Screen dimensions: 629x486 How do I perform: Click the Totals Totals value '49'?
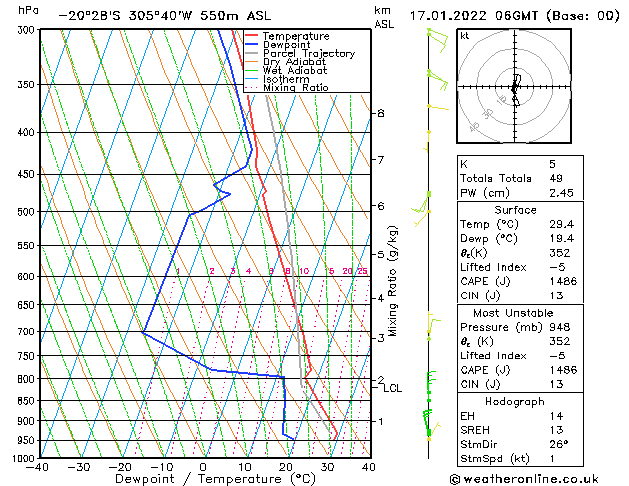[x=556, y=178]
